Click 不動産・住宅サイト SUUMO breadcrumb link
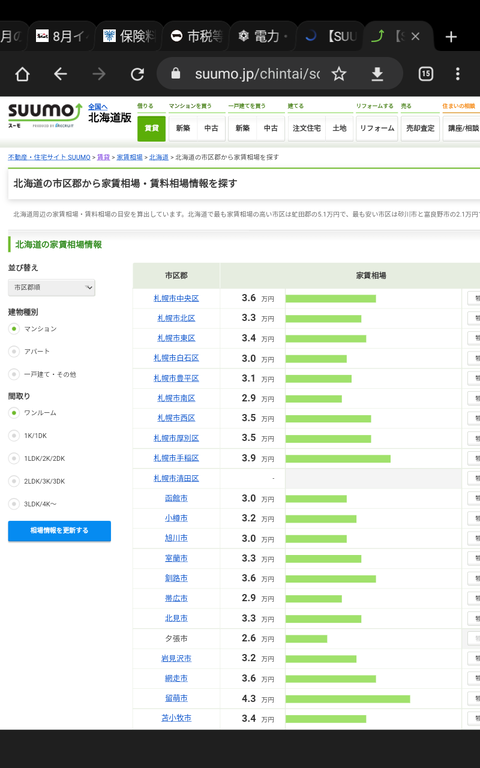 [49, 157]
